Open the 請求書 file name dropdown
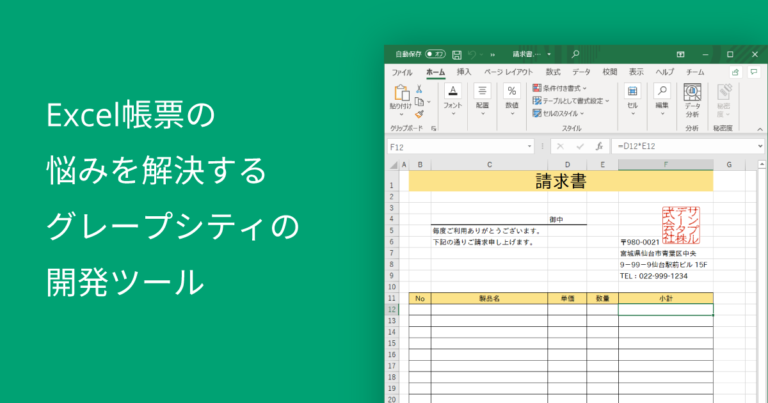 click(x=549, y=54)
